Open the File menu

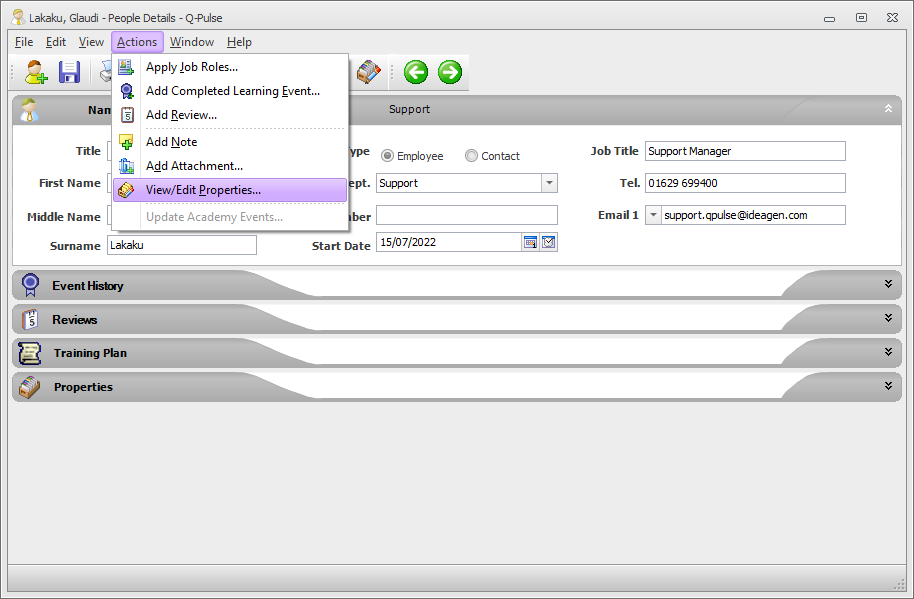[24, 42]
